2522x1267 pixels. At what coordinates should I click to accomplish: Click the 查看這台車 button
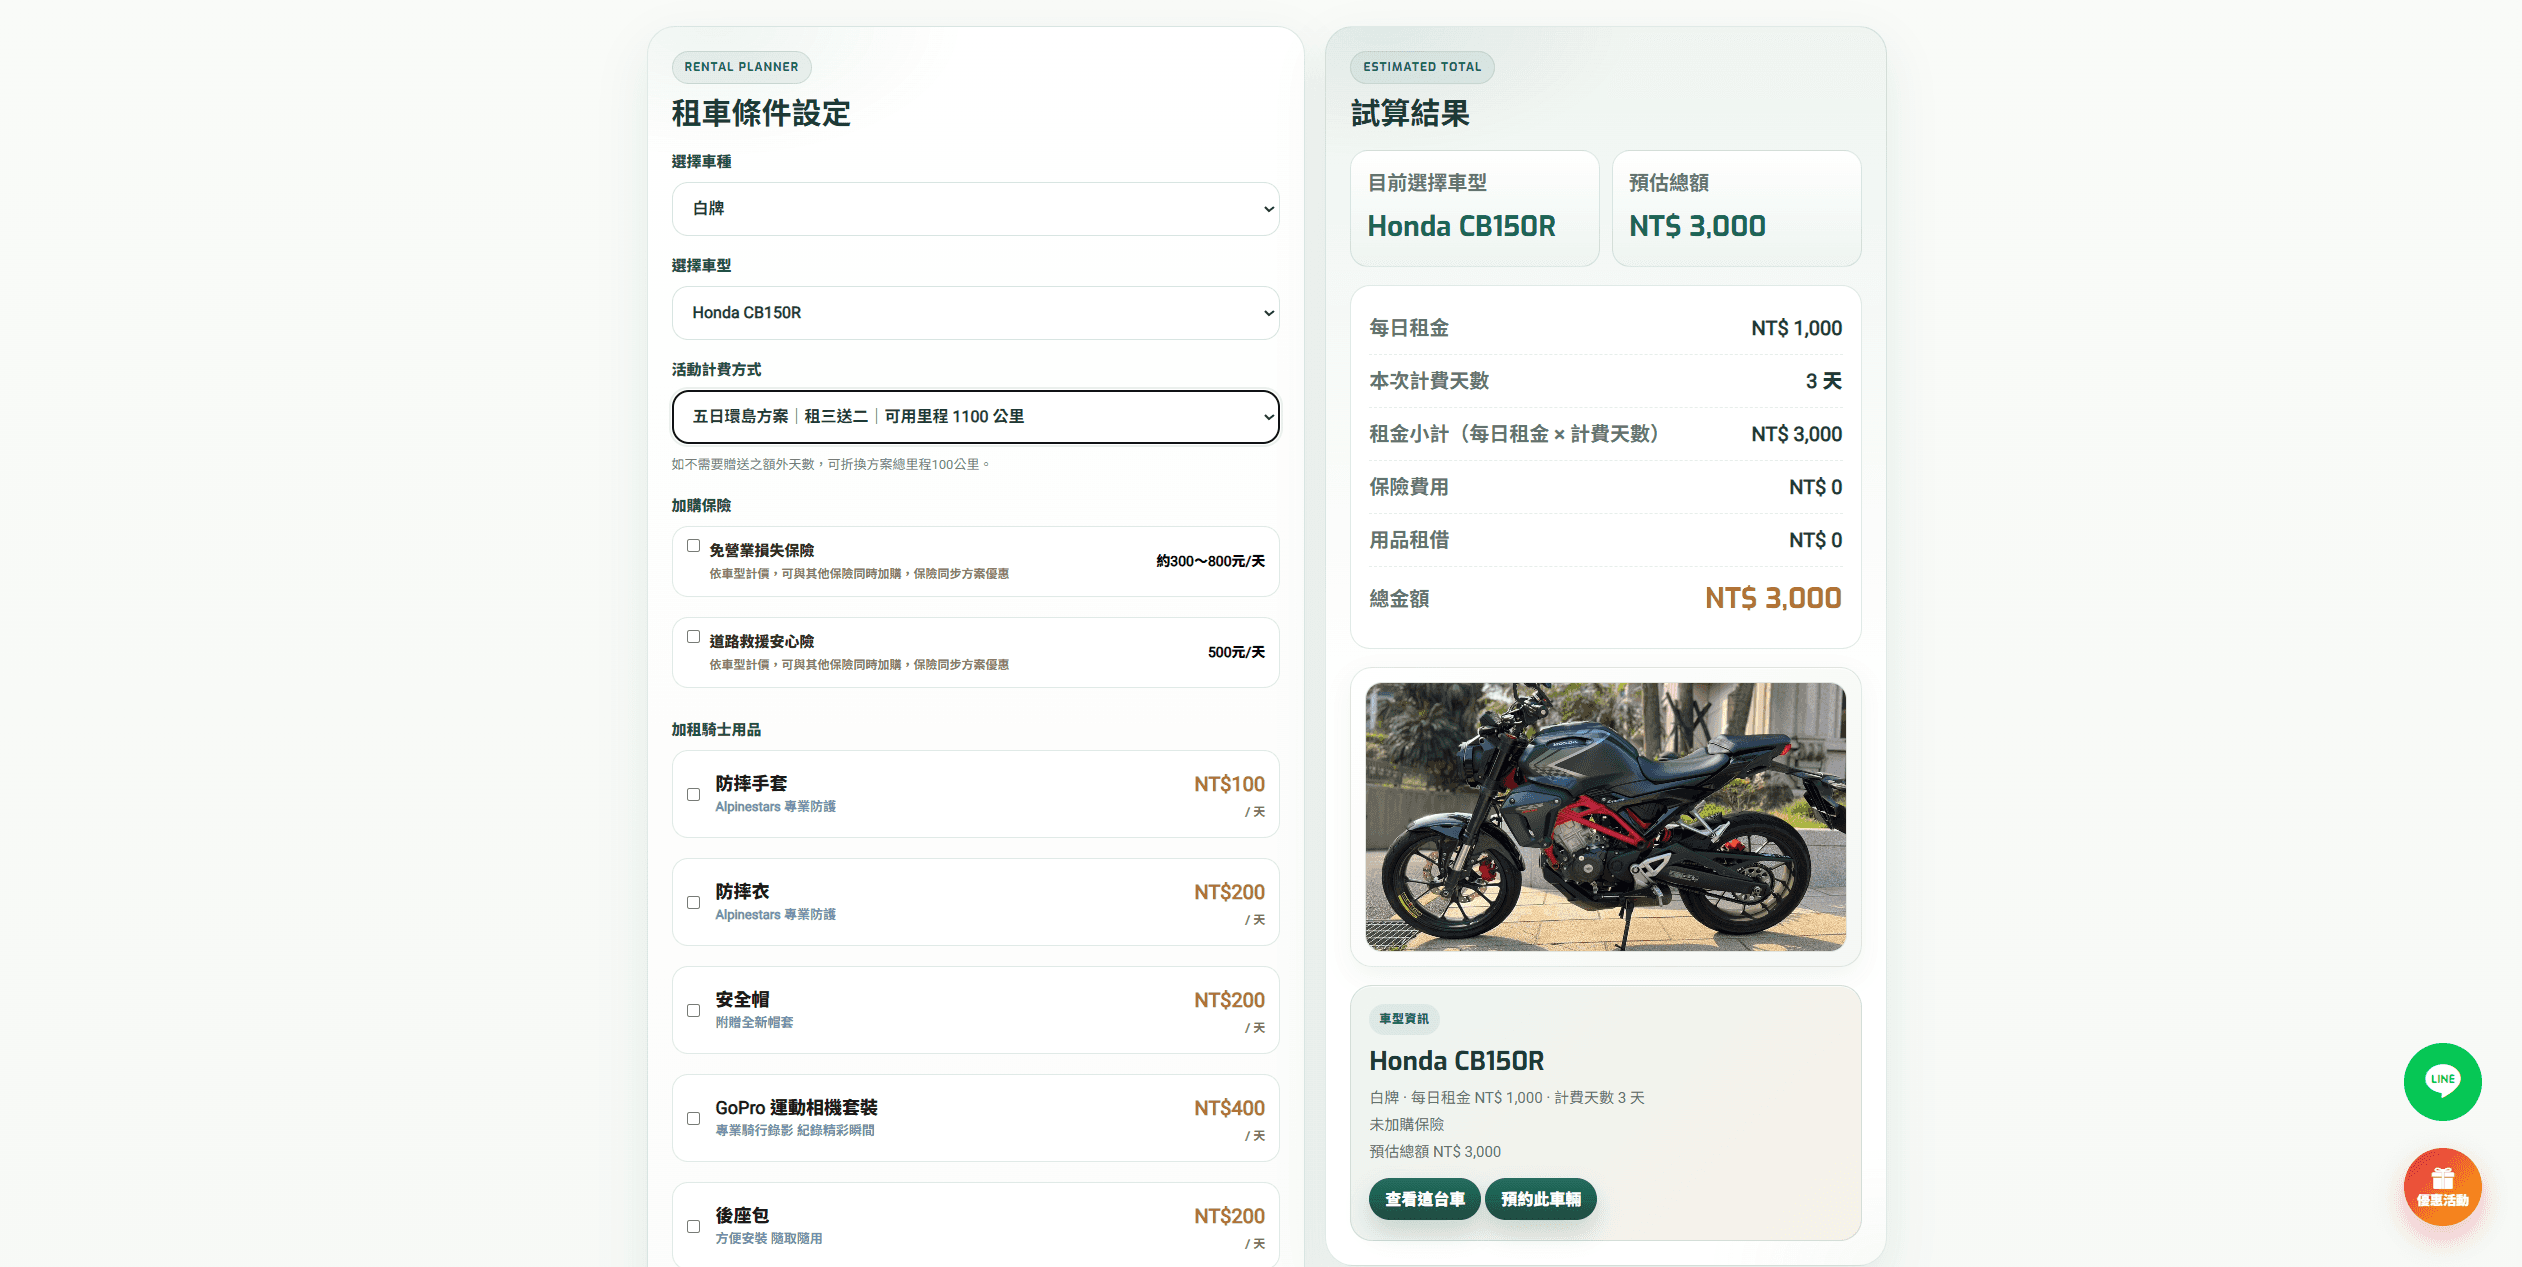click(x=1424, y=1199)
